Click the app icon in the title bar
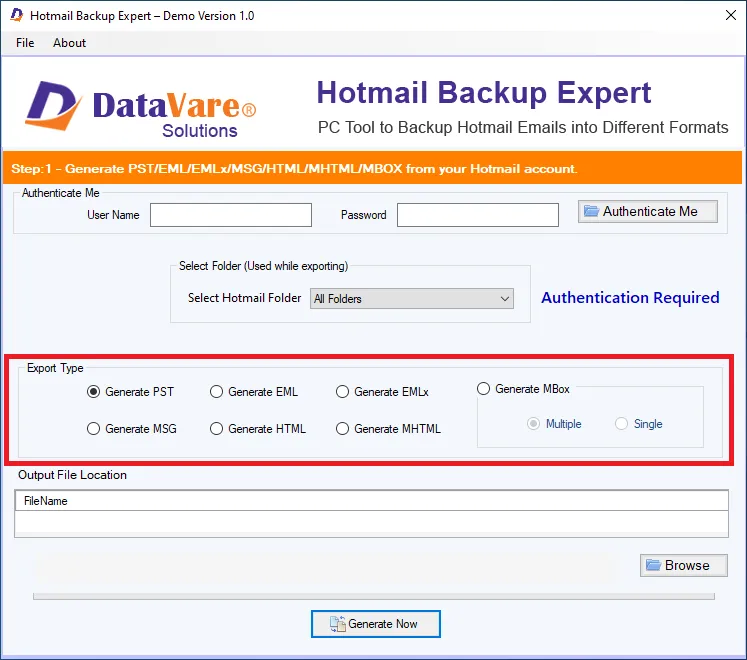Image resolution: width=747 pixels, height=660 pixels. 17,15
